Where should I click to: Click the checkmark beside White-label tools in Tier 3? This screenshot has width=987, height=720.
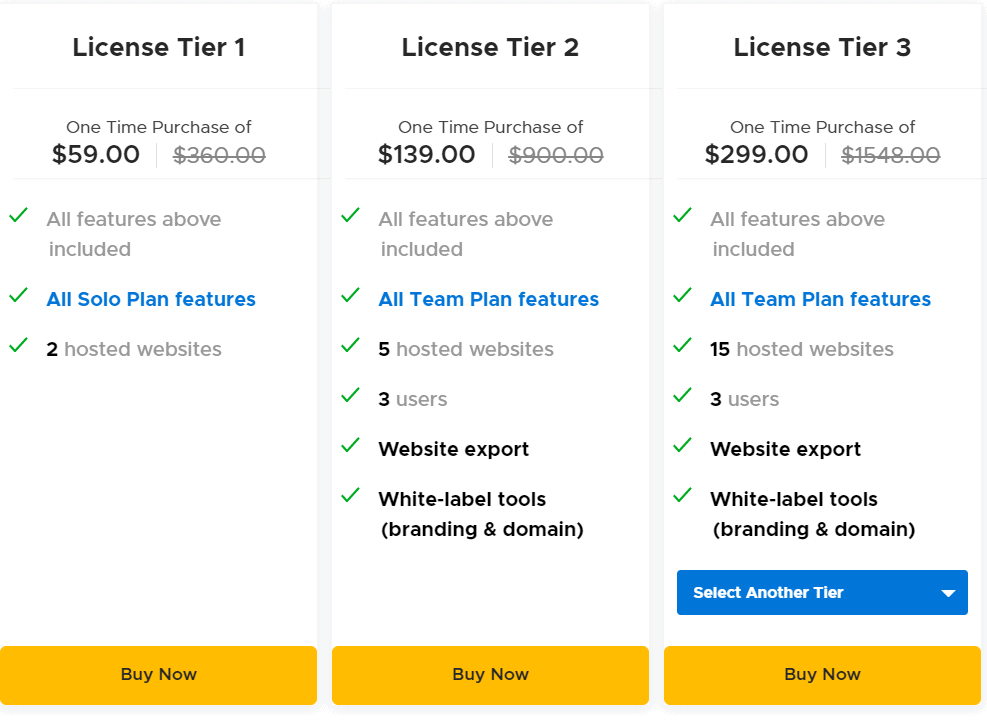tap(682, 495)
